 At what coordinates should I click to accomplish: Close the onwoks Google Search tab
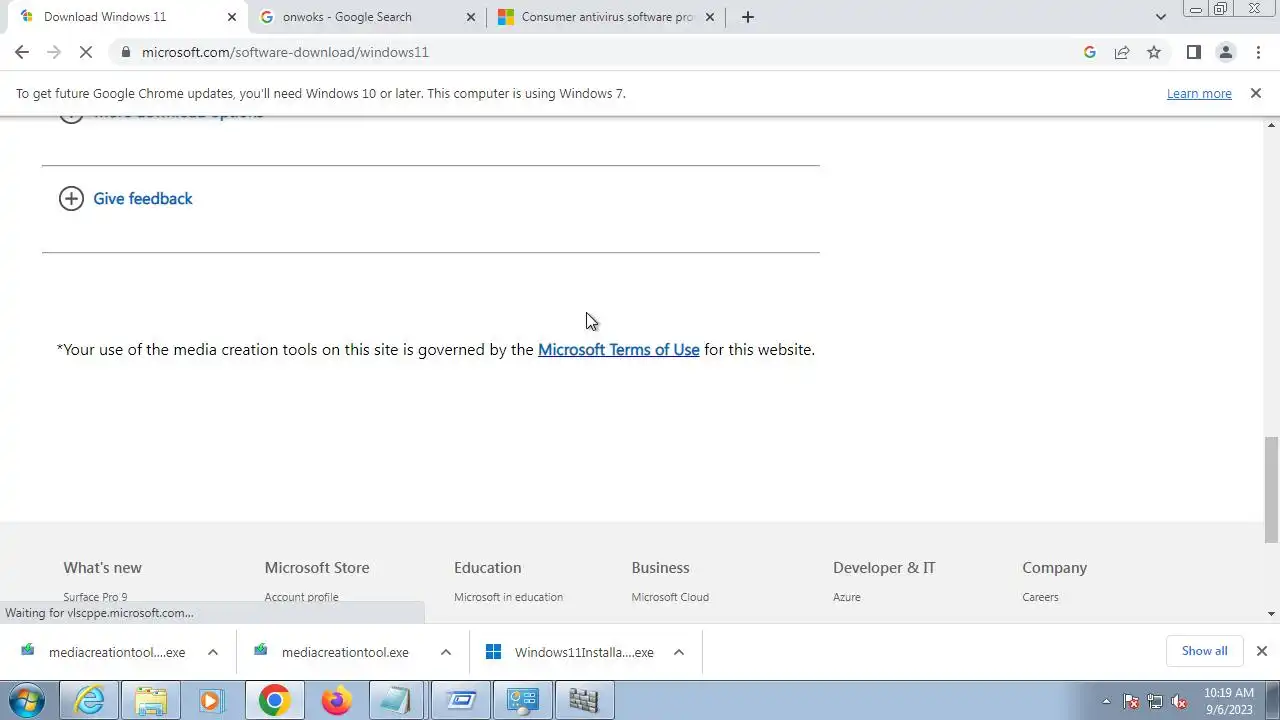471,17
